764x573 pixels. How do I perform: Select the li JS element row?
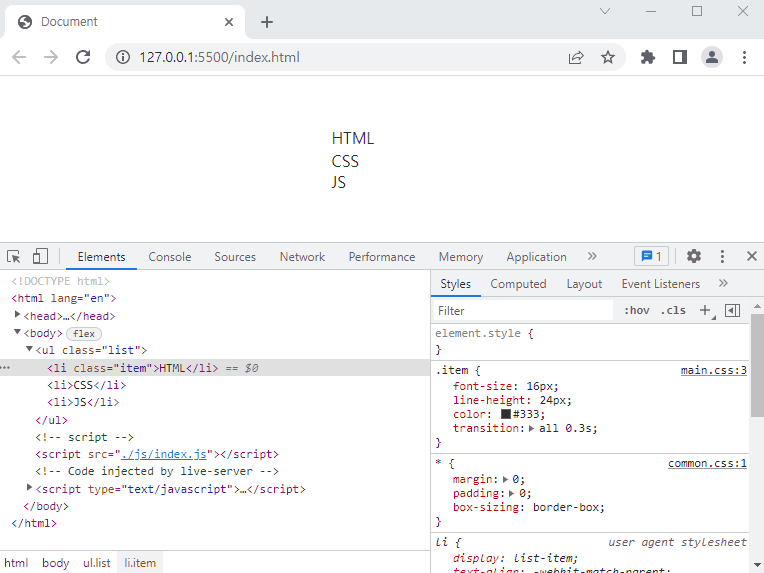(x=214, y=402)
